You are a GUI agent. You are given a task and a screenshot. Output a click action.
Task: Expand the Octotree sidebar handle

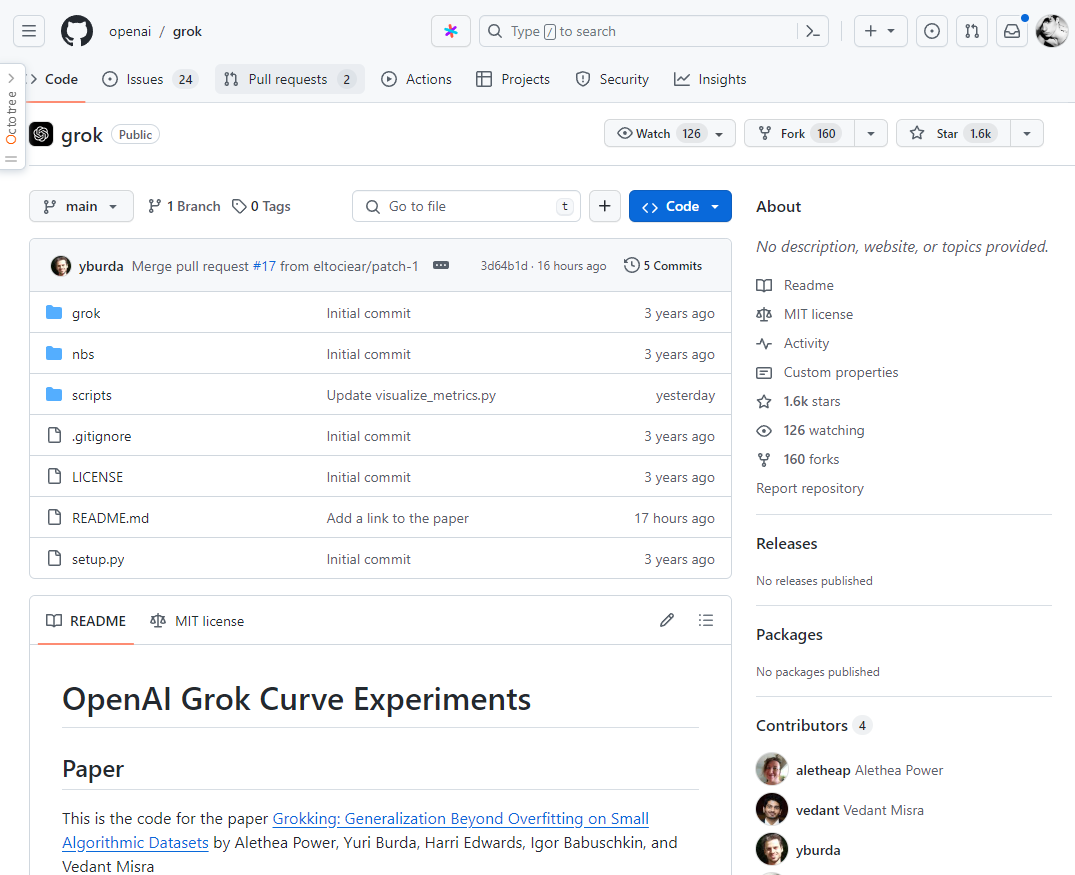(x=12, y=117)
